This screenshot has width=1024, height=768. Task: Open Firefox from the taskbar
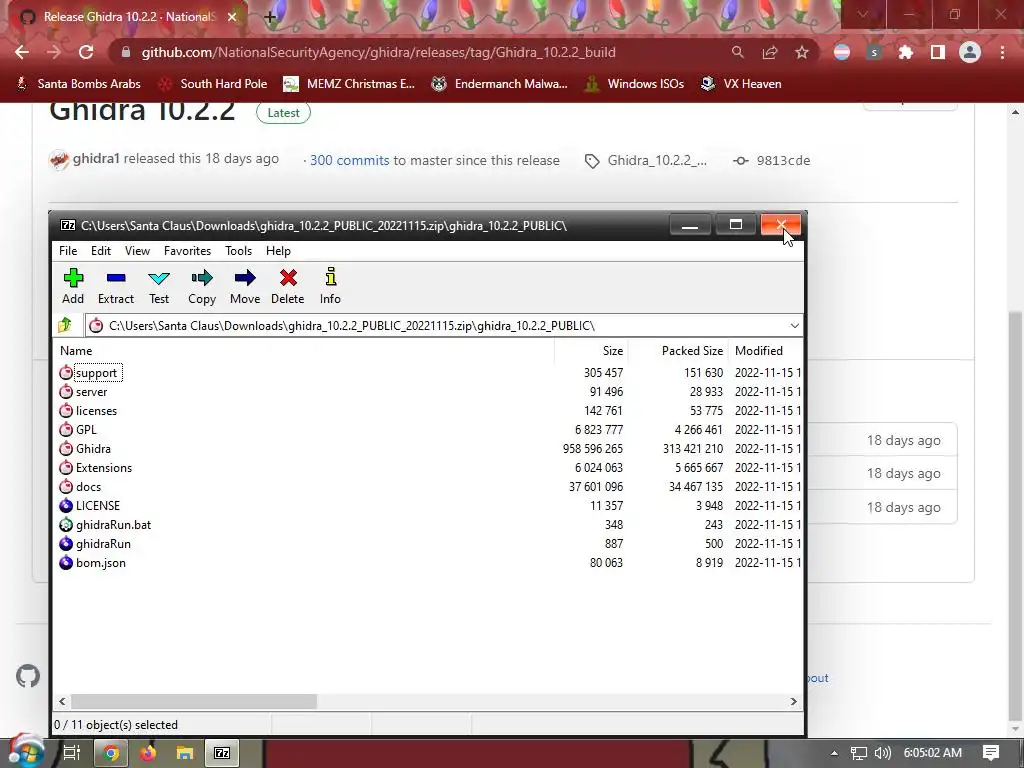[148, 753]
